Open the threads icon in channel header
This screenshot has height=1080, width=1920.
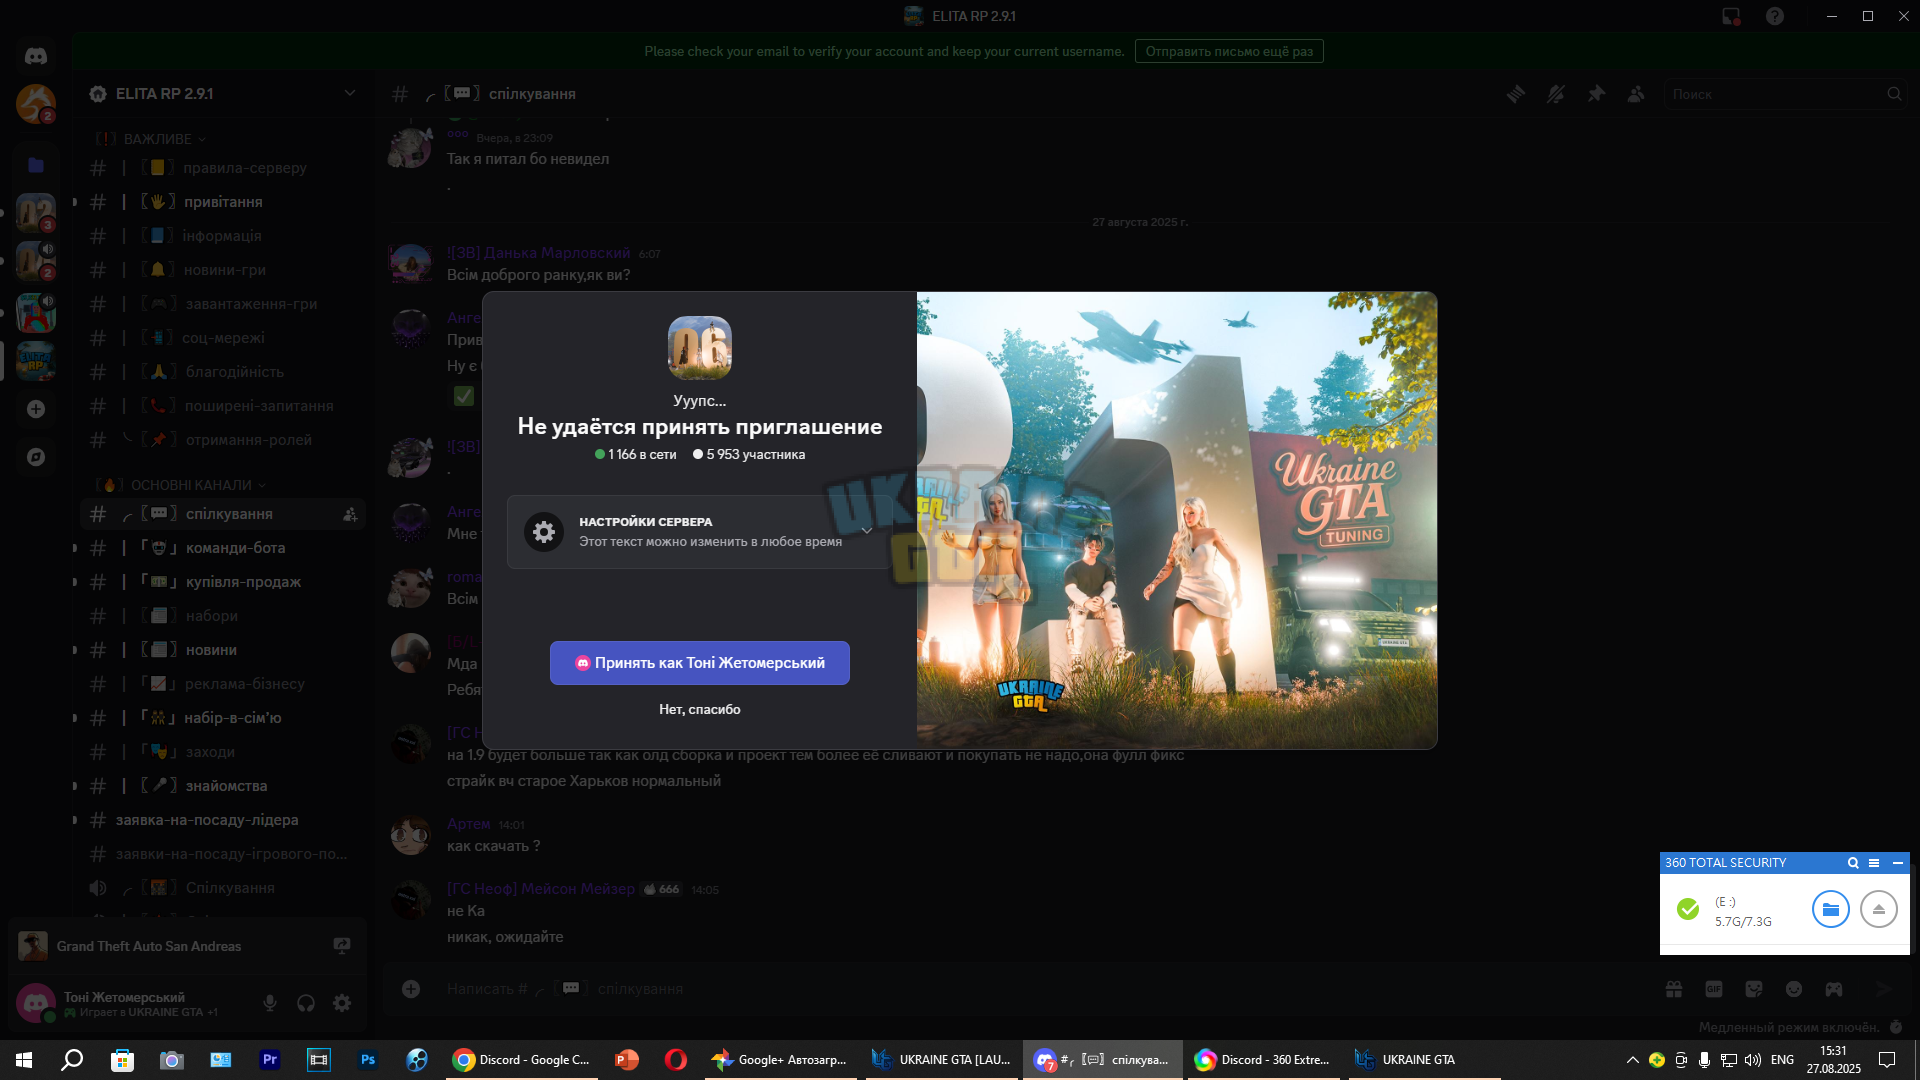(x=1516, y=94)
